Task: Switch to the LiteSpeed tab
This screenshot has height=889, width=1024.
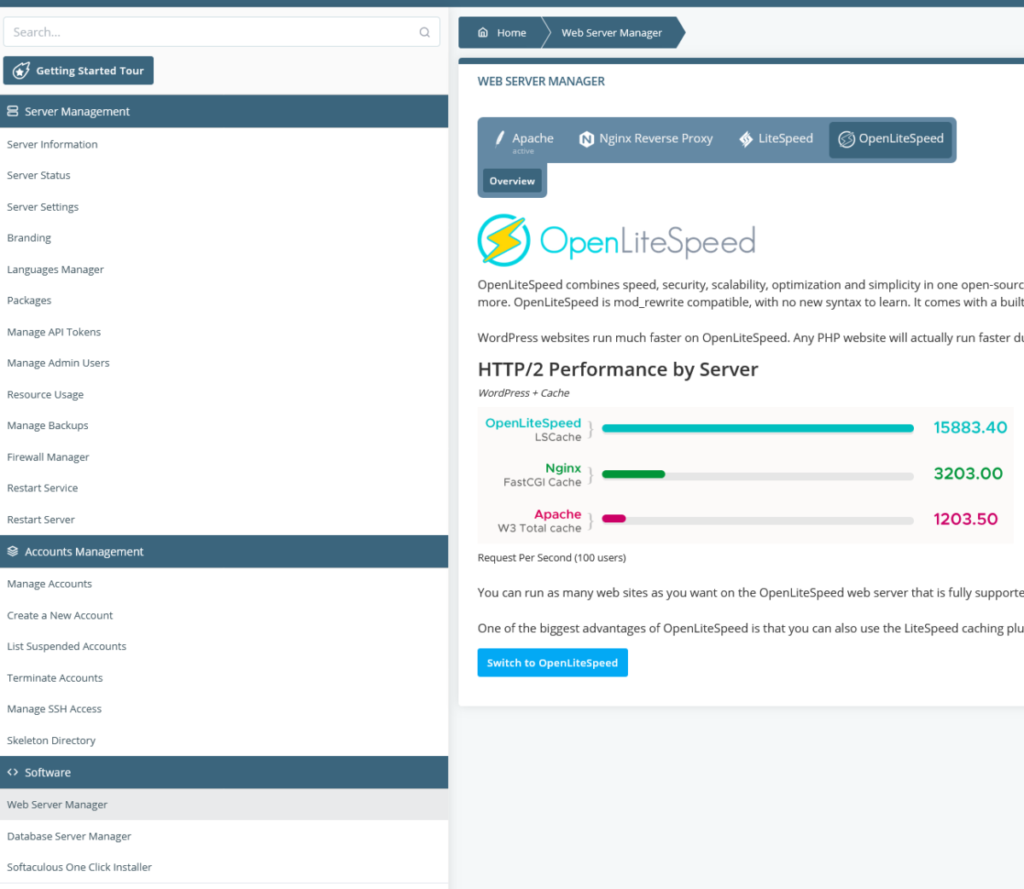Action: click(776, 138)
